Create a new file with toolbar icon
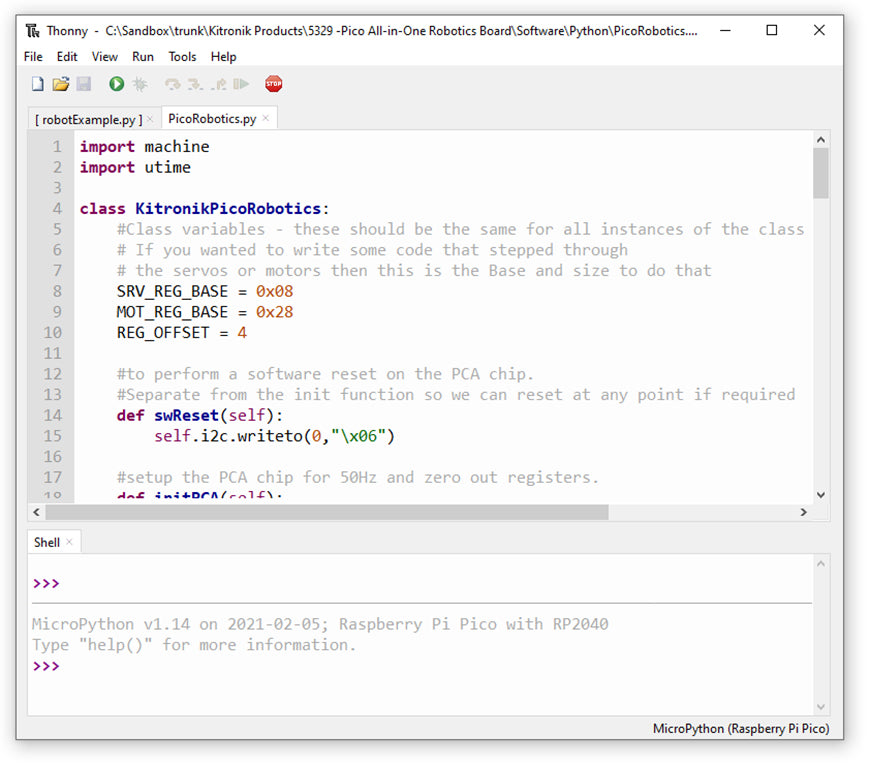Image resolution: width=870 pixels, height=766 pixels. click(x=37, y=85)
